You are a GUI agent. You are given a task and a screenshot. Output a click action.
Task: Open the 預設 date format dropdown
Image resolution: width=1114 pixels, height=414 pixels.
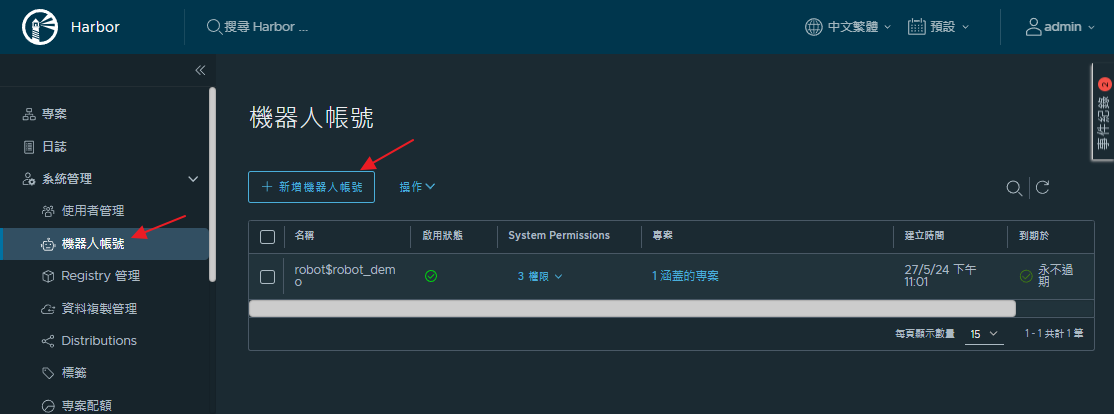point(939,27)
